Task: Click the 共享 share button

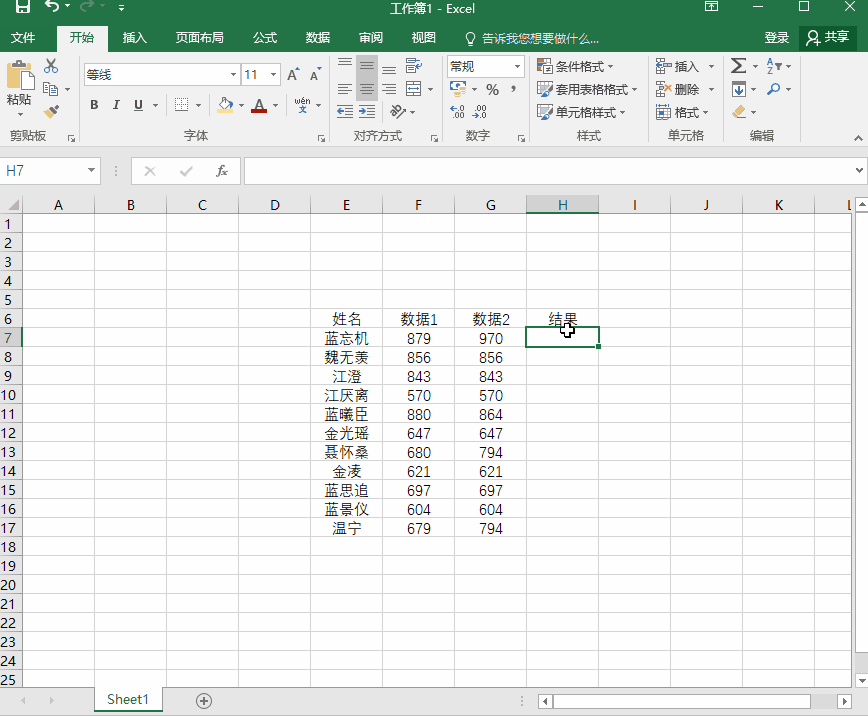Action: (x=828, y=38)
